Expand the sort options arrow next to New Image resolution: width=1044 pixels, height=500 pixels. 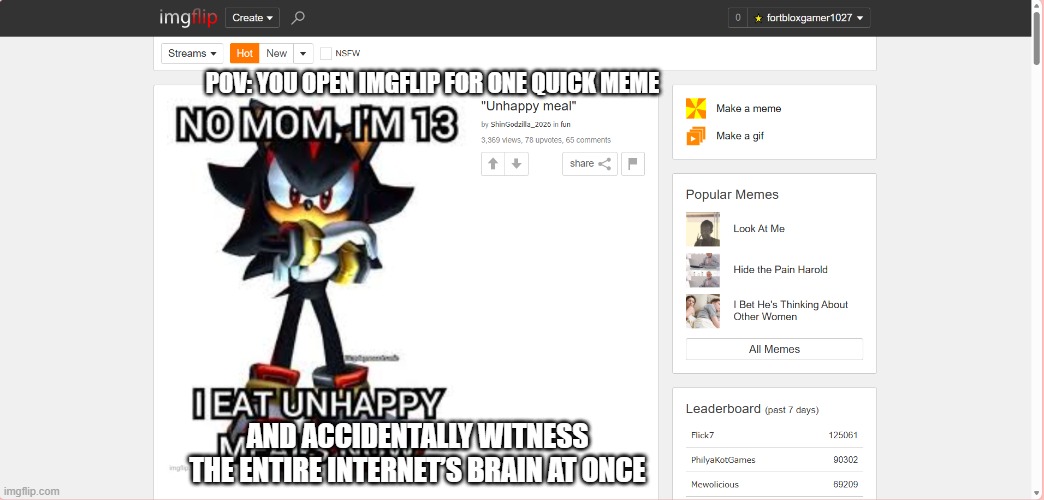tap(303, 53)
